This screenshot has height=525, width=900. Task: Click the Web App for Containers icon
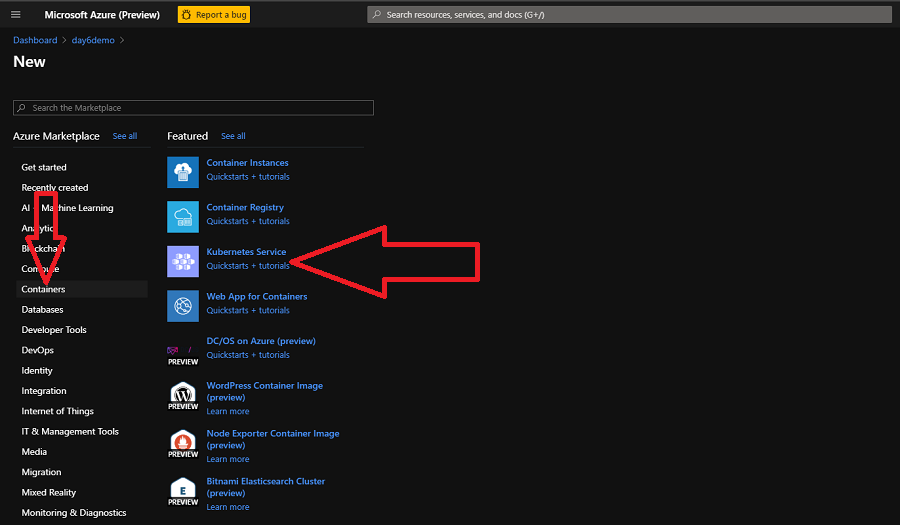(183, 306)
